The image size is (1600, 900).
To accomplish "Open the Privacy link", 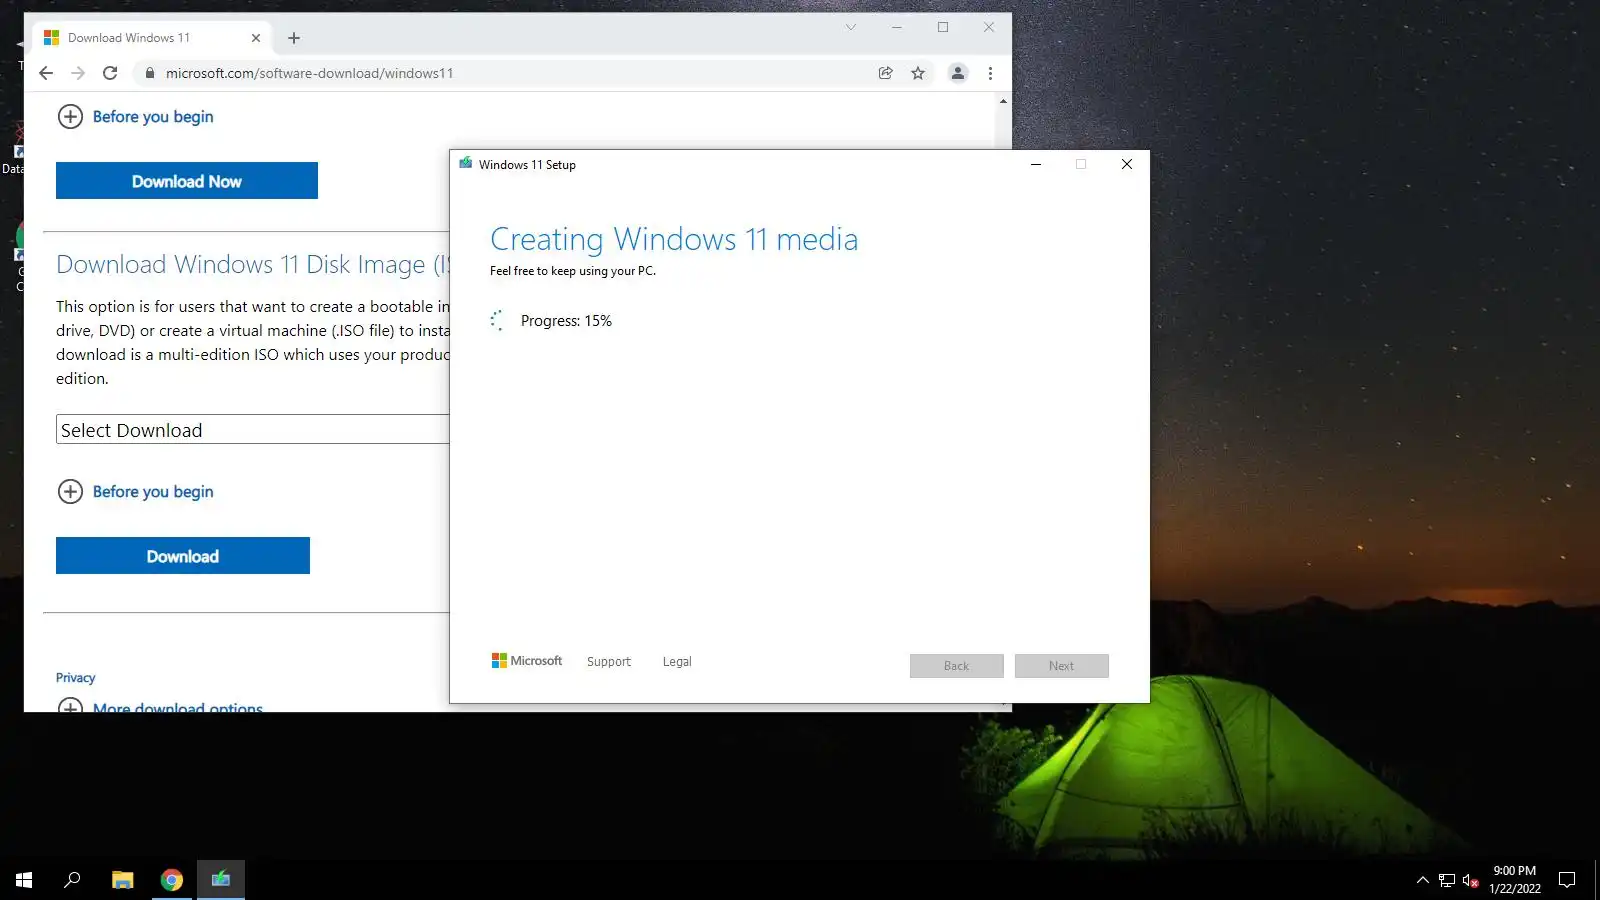I will click(x=76, y=678).
